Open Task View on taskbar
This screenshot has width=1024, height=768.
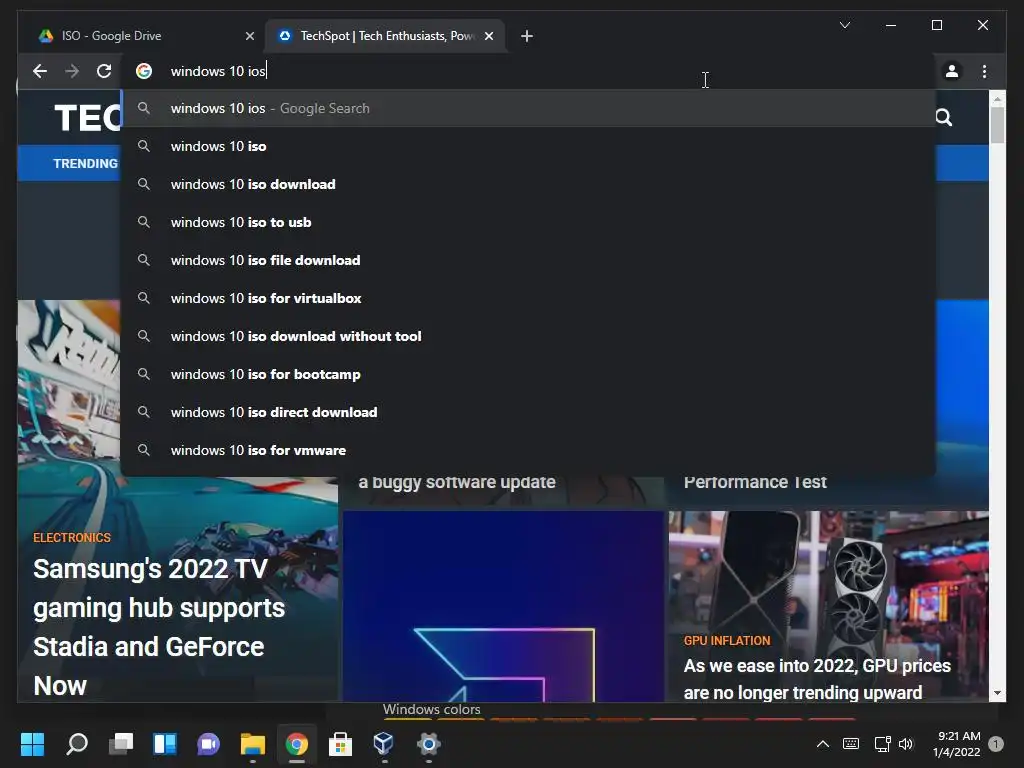point(121,744)
